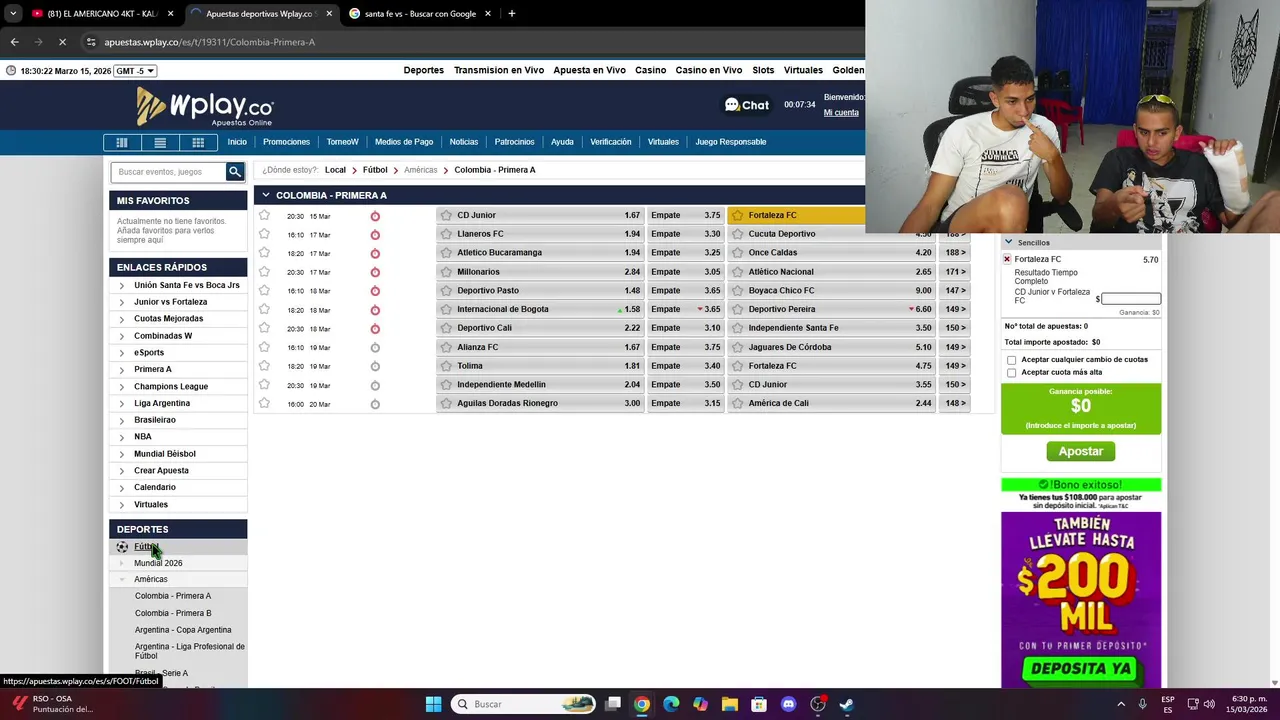This screenshot has height=720, width=1280.
Task: Enable Aceptar cuota más alta
Action: tap(1011, 373)
